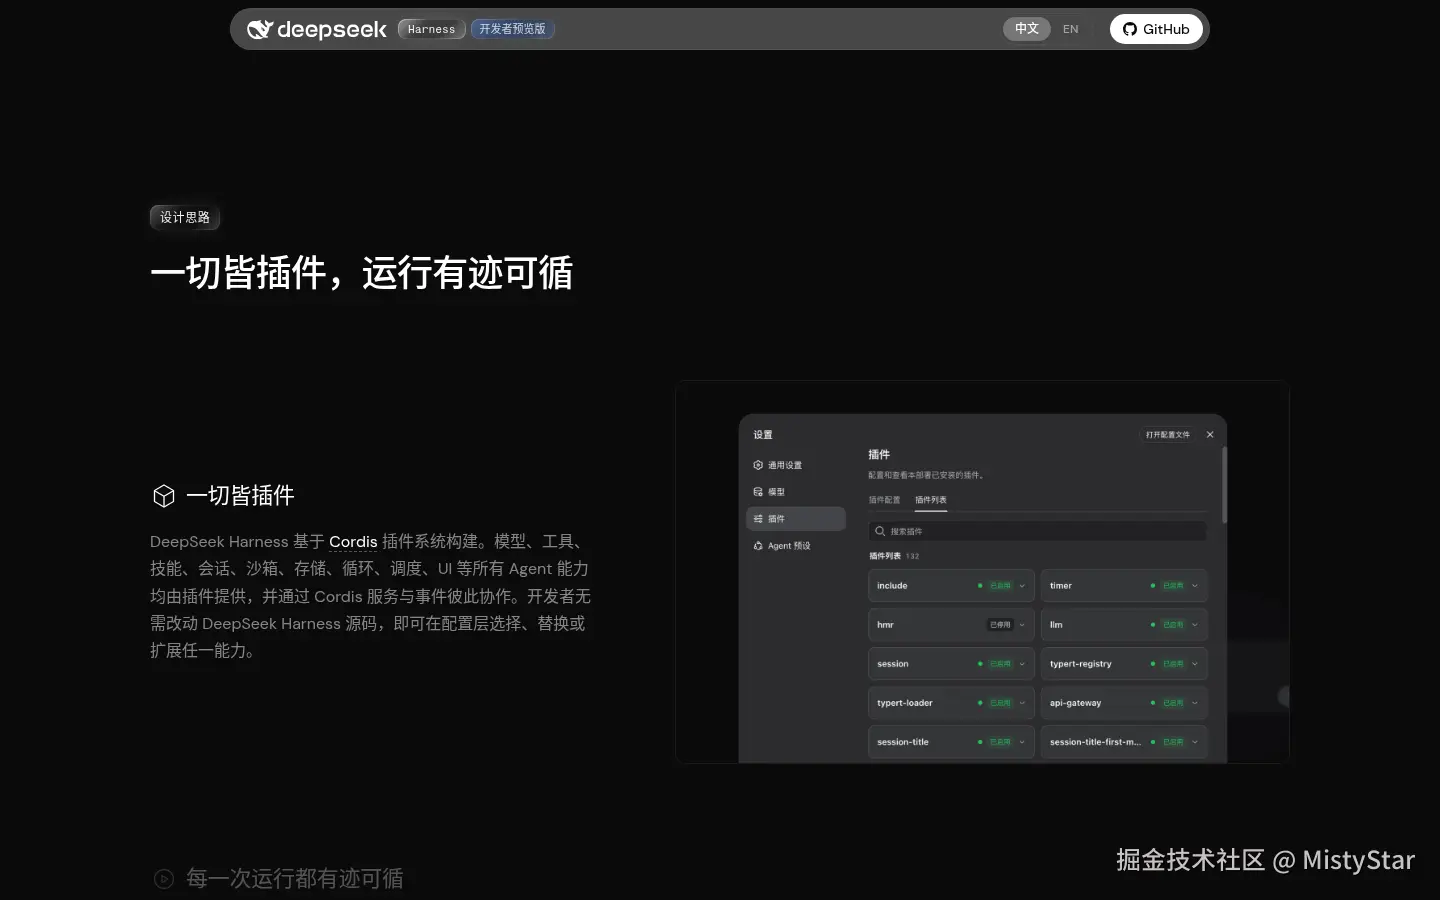Click the search magnifier icon
The image size is (1440, 900).
click(x=880, y=531)
